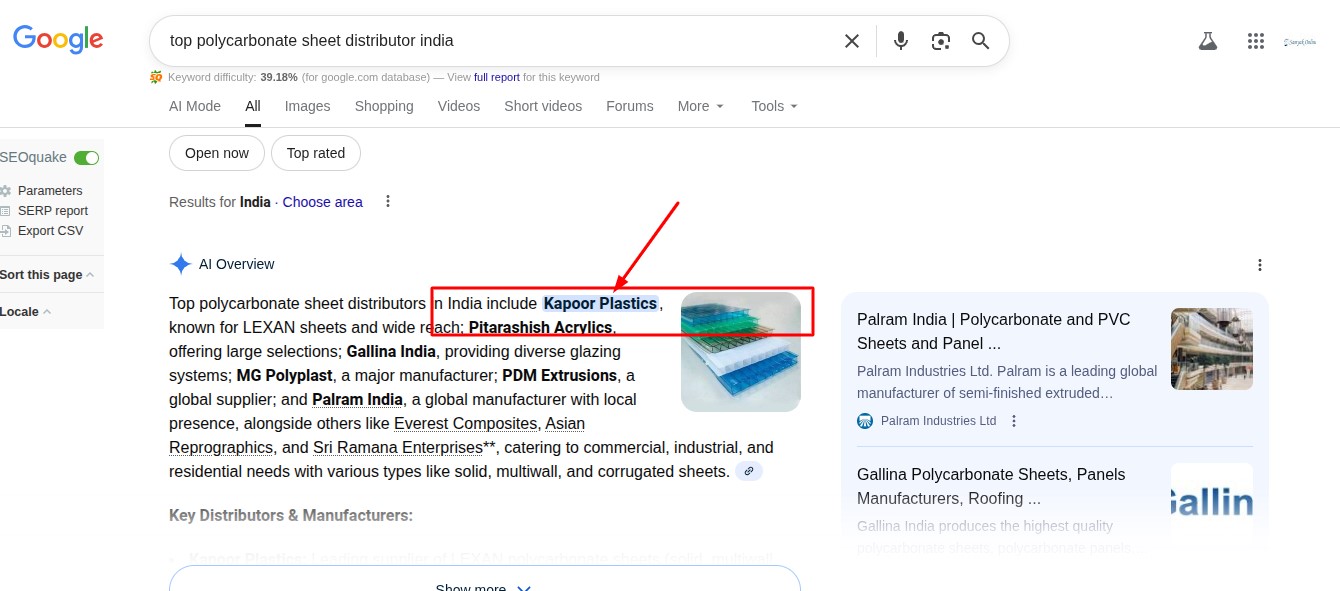Open Google Search Labs flask icon

pos(1208,40)
